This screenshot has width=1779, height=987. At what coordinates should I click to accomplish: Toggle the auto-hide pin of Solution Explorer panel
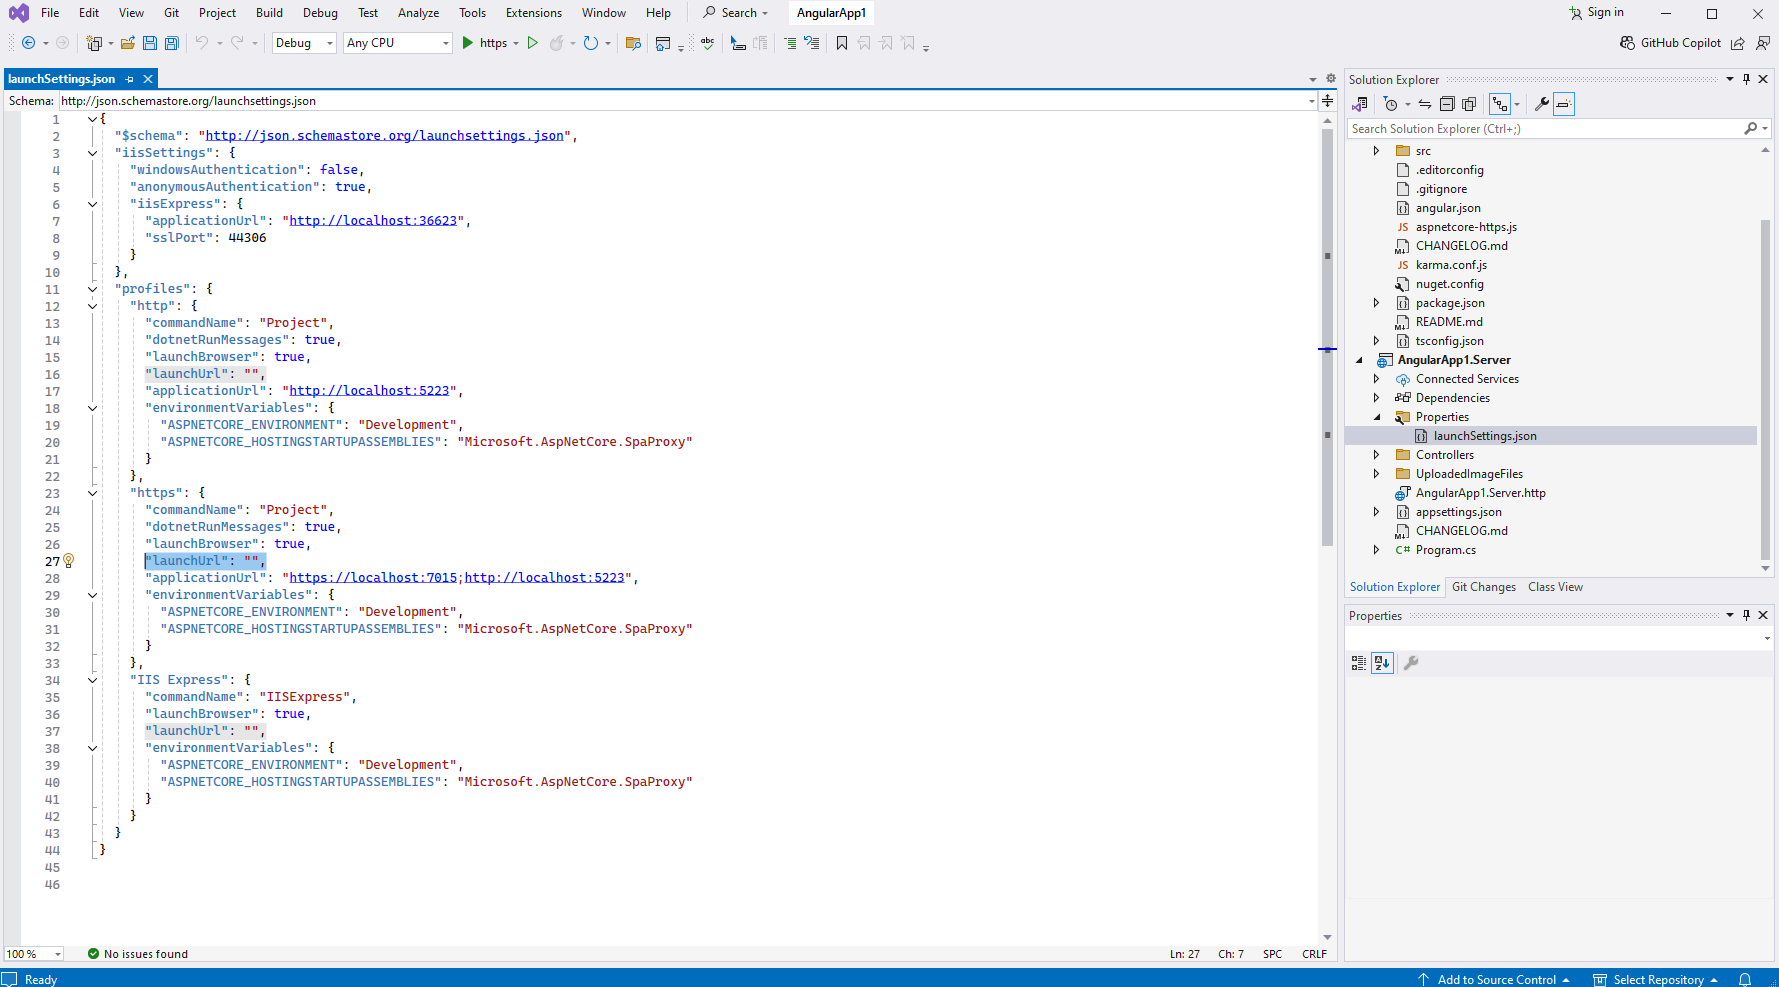pos(1746,79)
